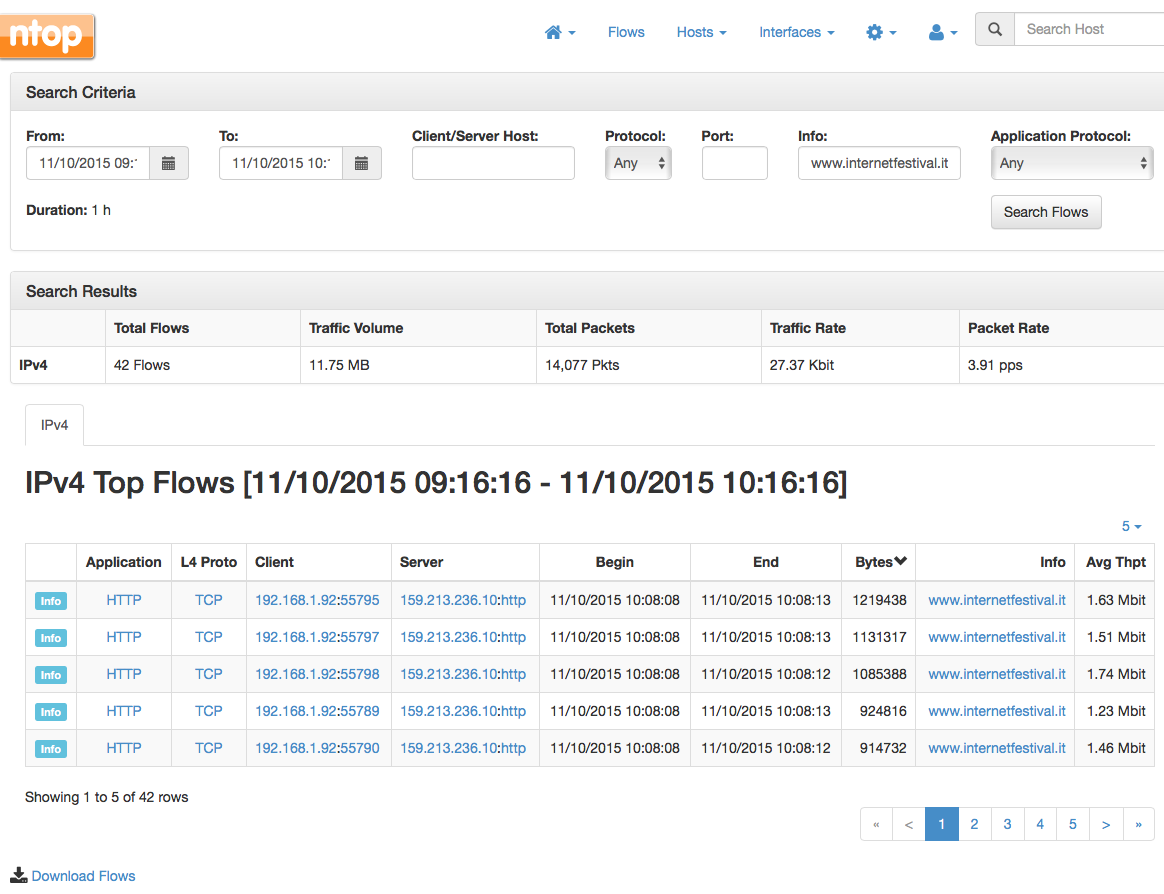Open the user account icon menu
The image size is (1164, 894).
point(943,33)
